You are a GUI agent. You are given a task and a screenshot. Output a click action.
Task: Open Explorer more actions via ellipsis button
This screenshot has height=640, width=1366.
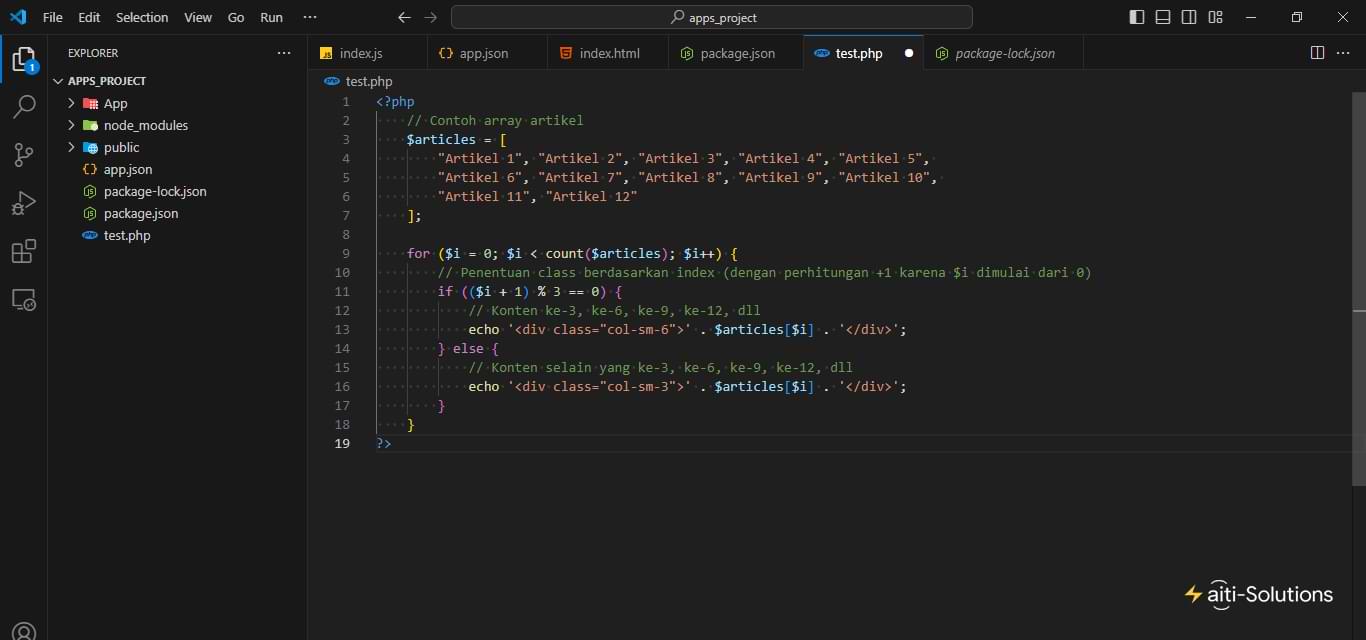pyautogui.click(x=284, y=53)
